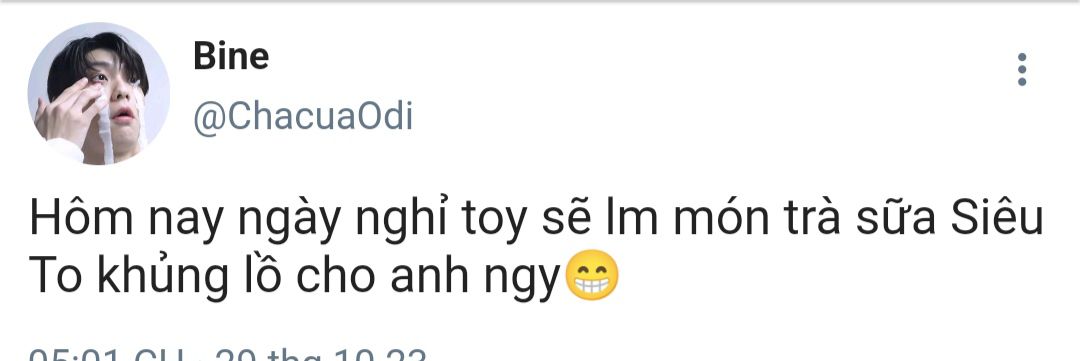Click Bine's round profile avatar
1080x361 pixels.
click(98, 93)
